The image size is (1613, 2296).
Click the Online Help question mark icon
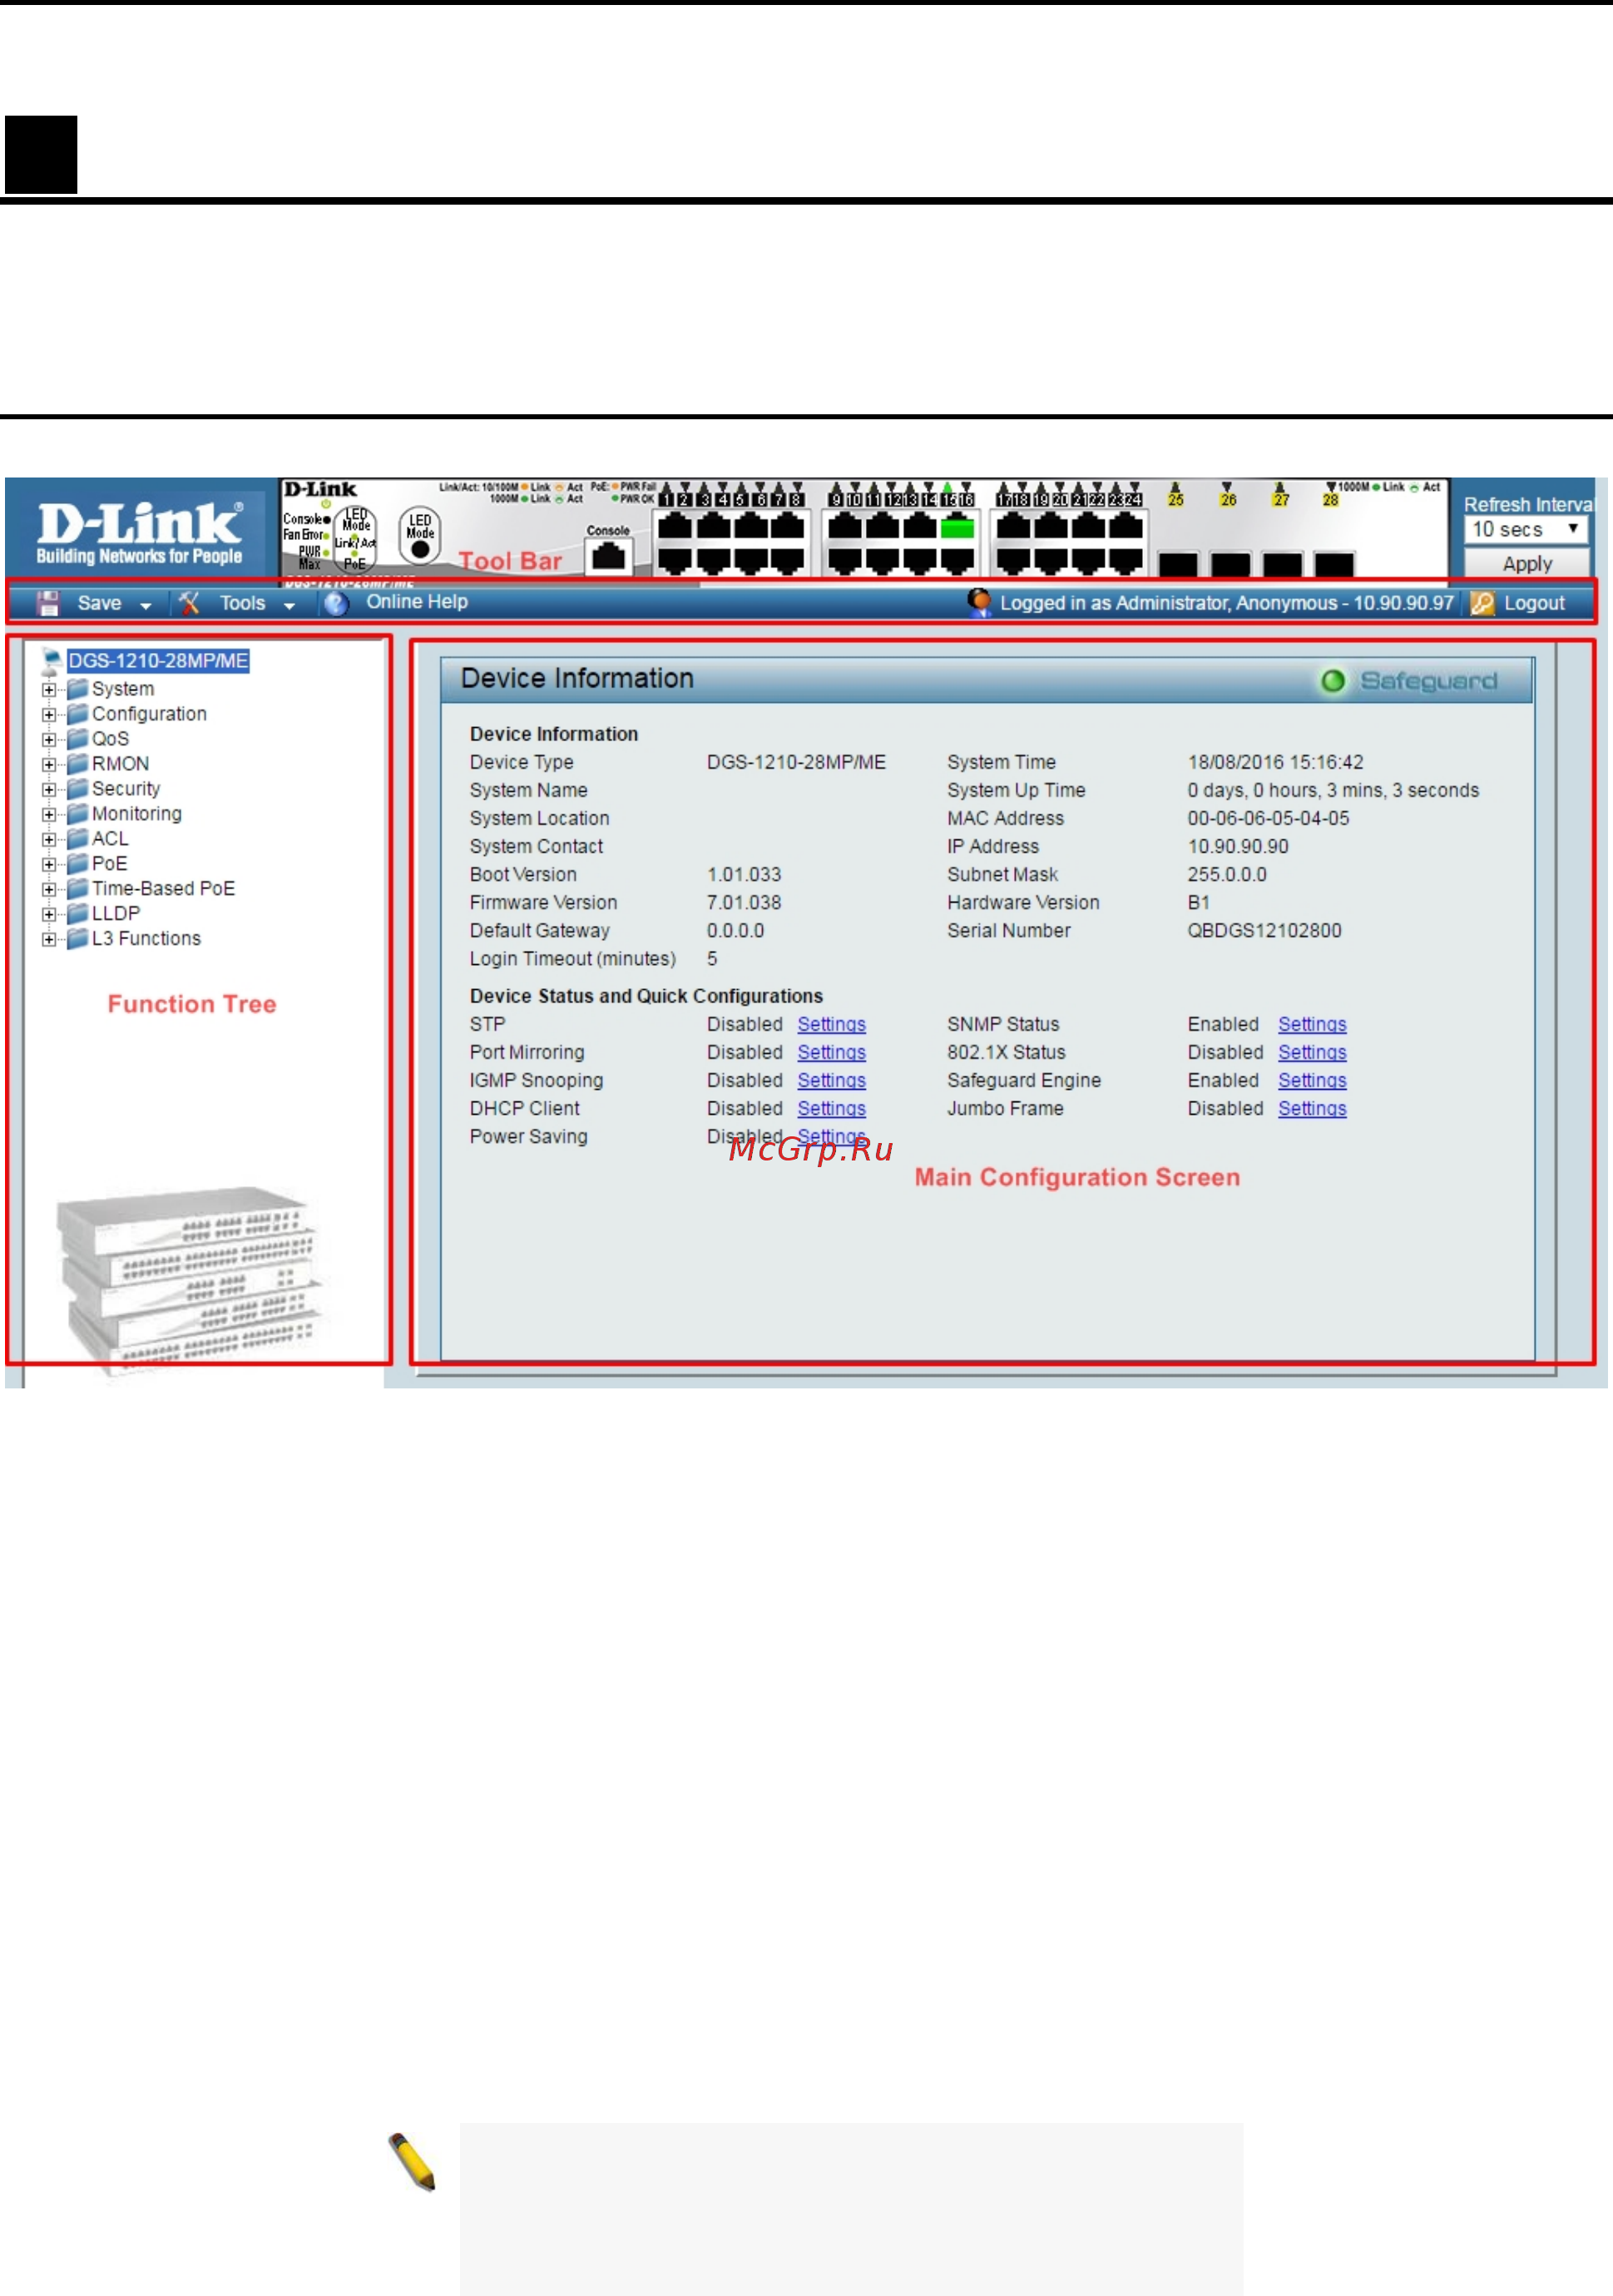[336, 603]
